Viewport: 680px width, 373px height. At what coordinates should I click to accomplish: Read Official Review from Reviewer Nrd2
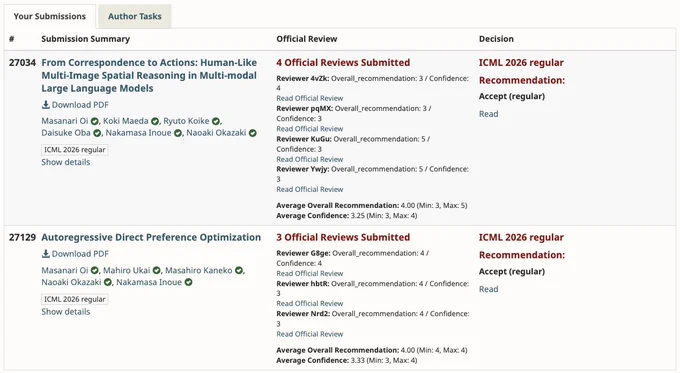pos(310,334)
